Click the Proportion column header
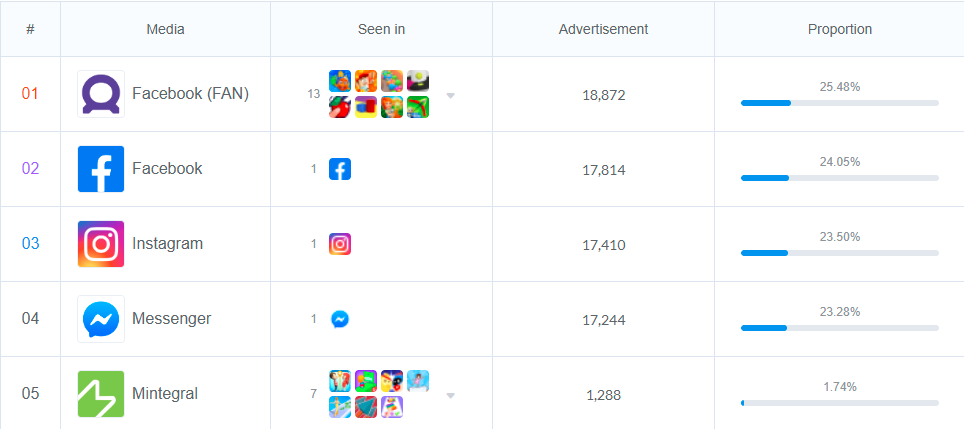The height and width of the screenshot is (429, 964). [839, 29]
